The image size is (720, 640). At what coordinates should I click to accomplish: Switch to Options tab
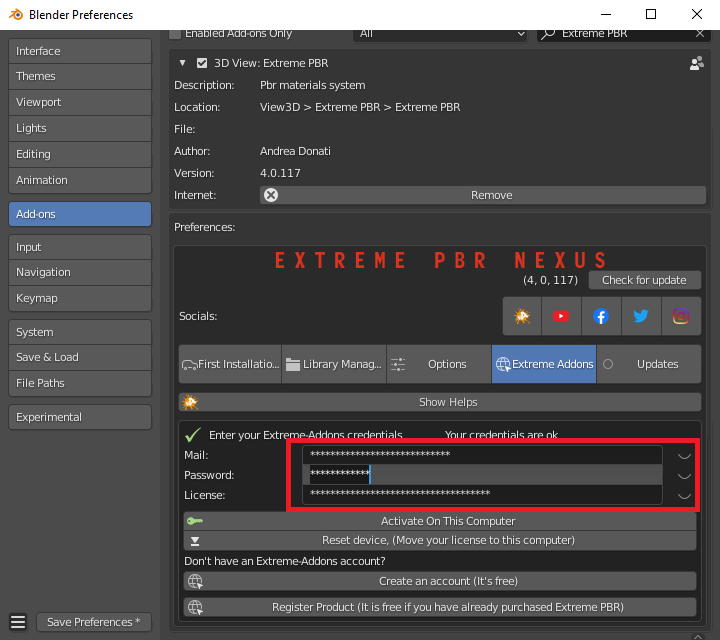coord(439,364)
